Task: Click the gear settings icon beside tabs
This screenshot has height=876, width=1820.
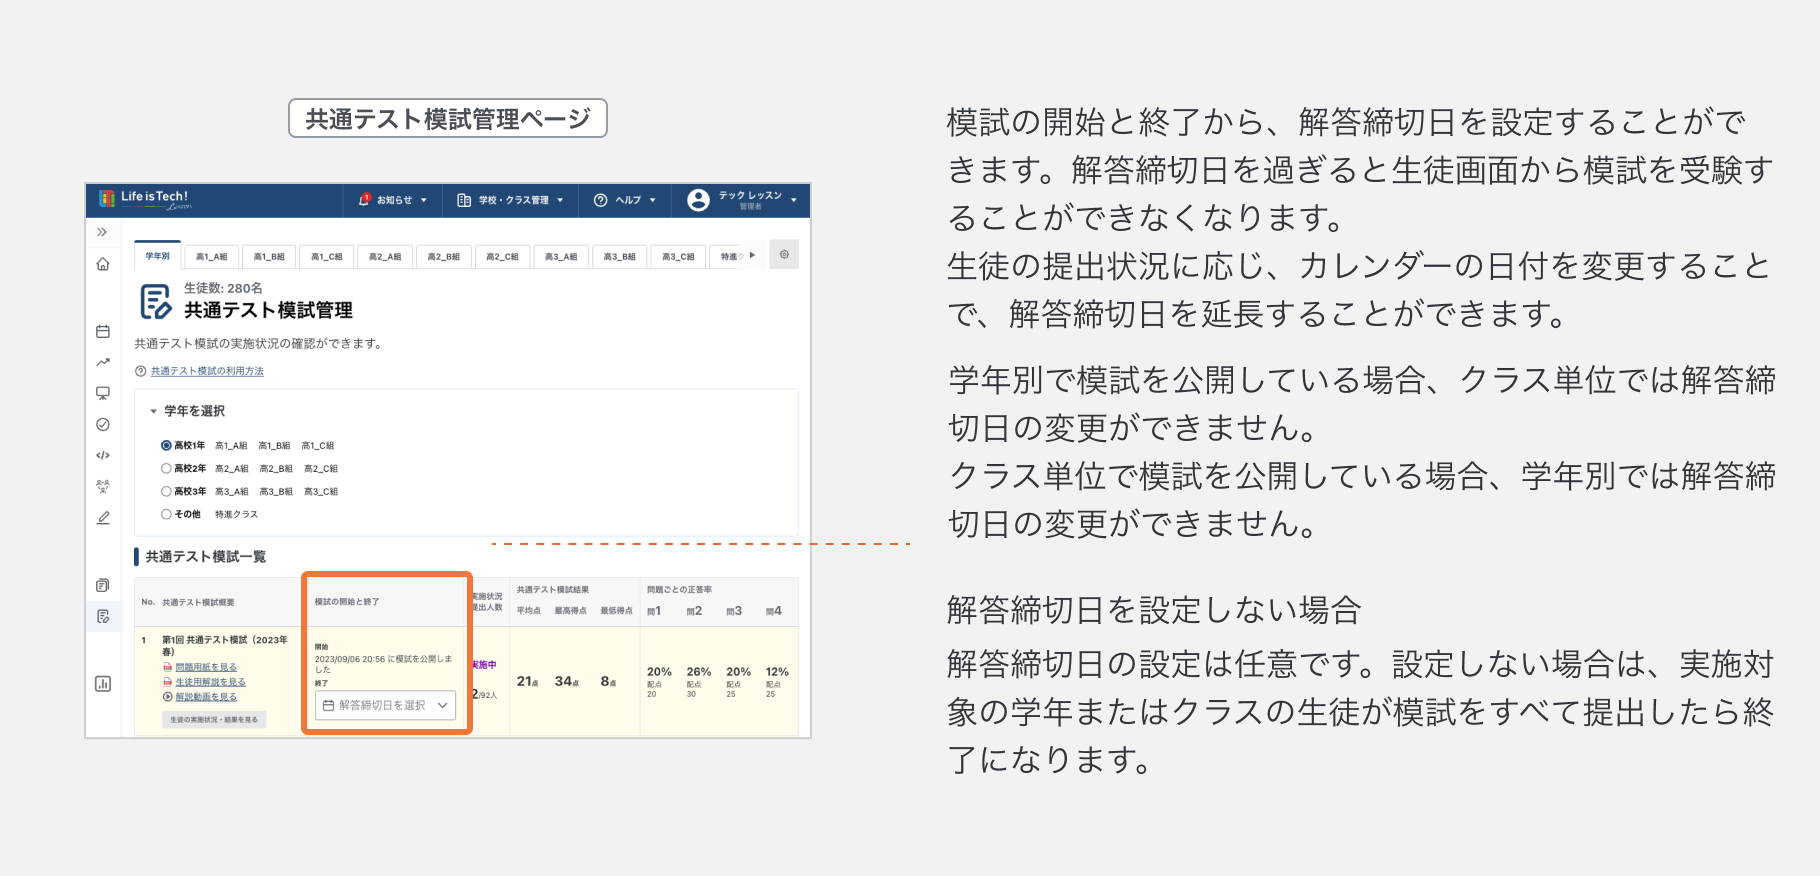Action: 784,255
